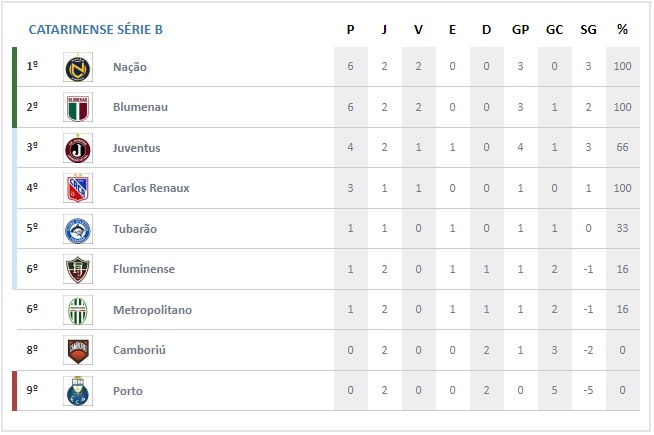
Task: Open the Metropolitano striped crest
Action: coord(78,310)
